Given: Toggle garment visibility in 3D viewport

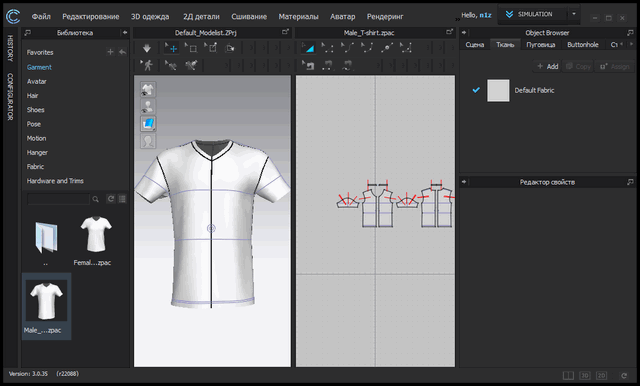Looking at the screenshot, I should click(148, 90).
